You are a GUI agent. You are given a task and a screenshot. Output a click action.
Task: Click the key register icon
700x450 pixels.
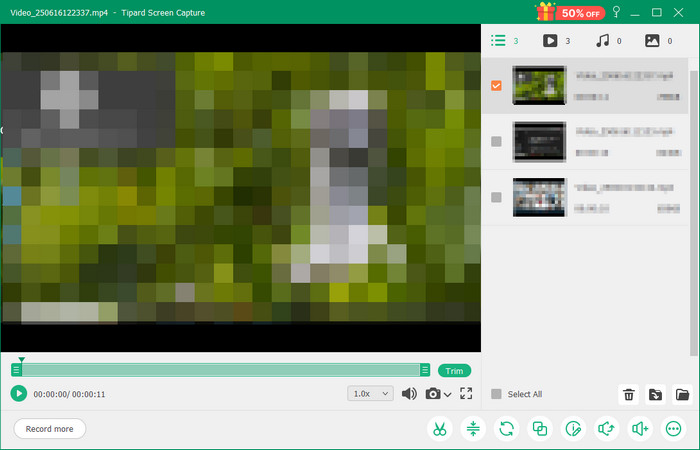[617, 12]
